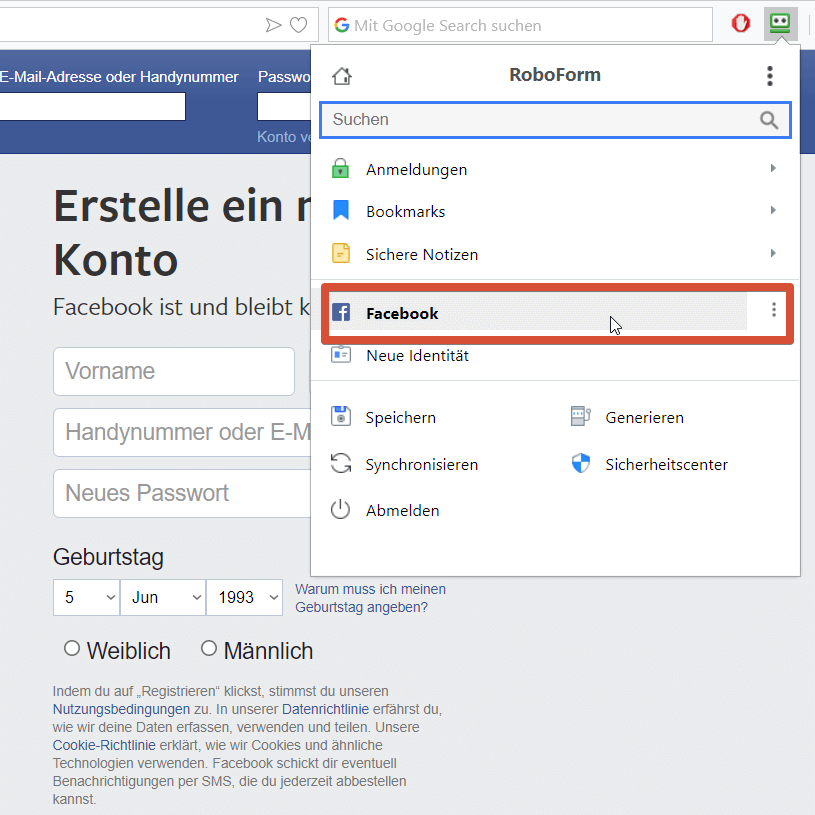
Task: Click the 'Mit Google Search suchen' field
Action: tap(520, 25)
